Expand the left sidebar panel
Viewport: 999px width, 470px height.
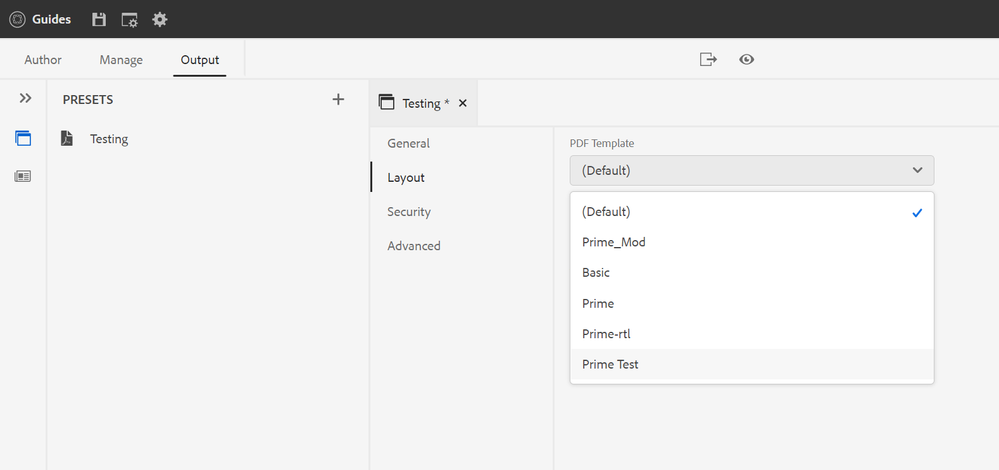point(25,98)
